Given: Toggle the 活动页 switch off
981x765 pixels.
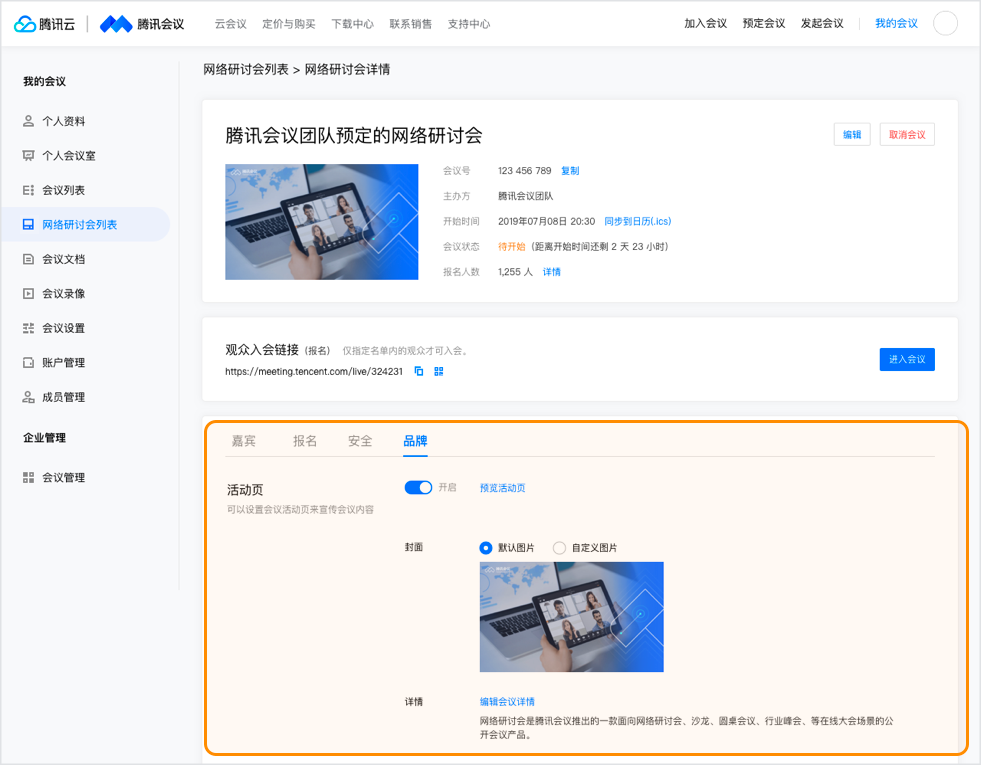Looking at the screenshot, I should [x=418, y=487].
